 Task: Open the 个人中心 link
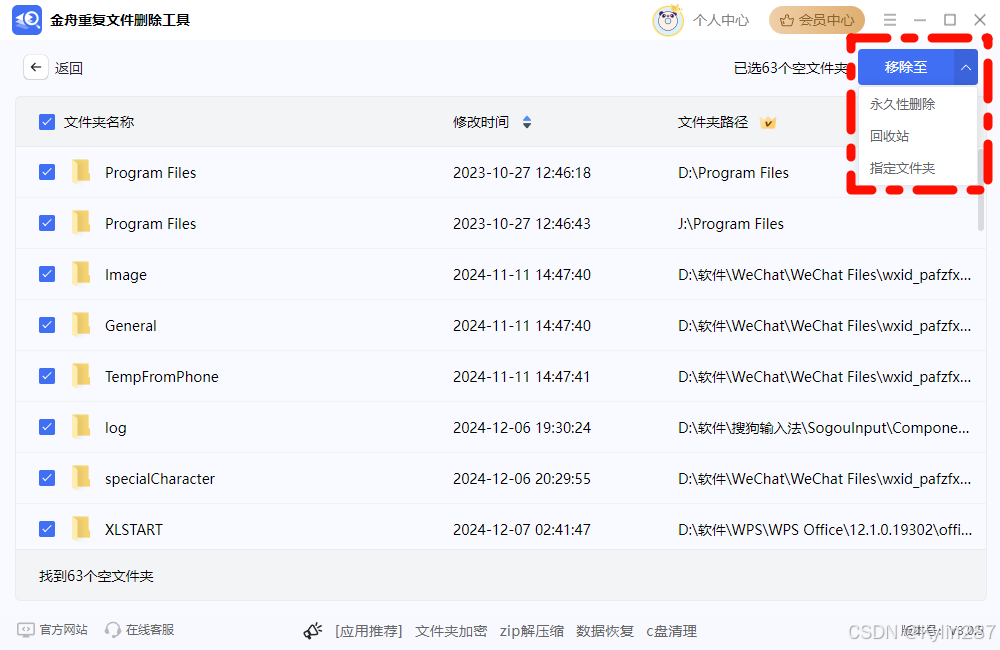pos(721,20)
